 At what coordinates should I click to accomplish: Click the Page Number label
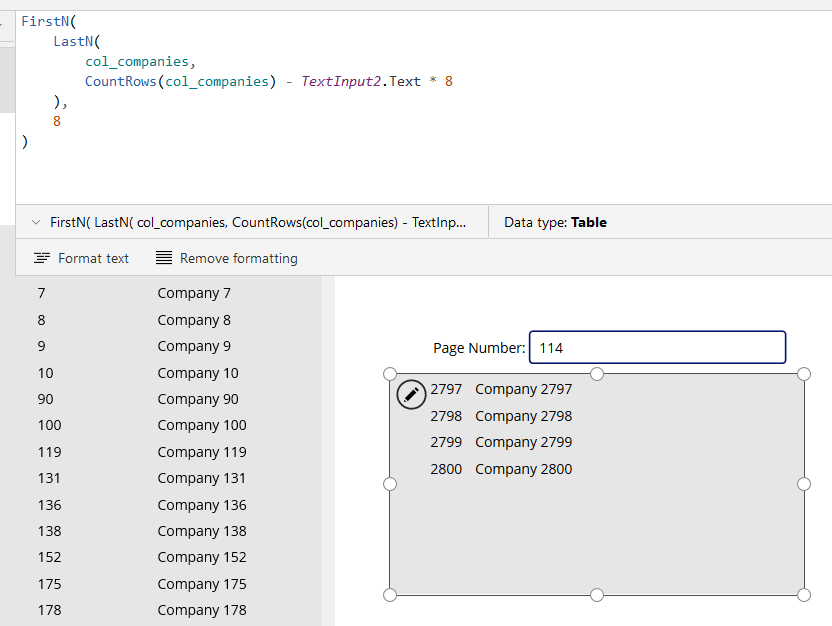[478, 348]
